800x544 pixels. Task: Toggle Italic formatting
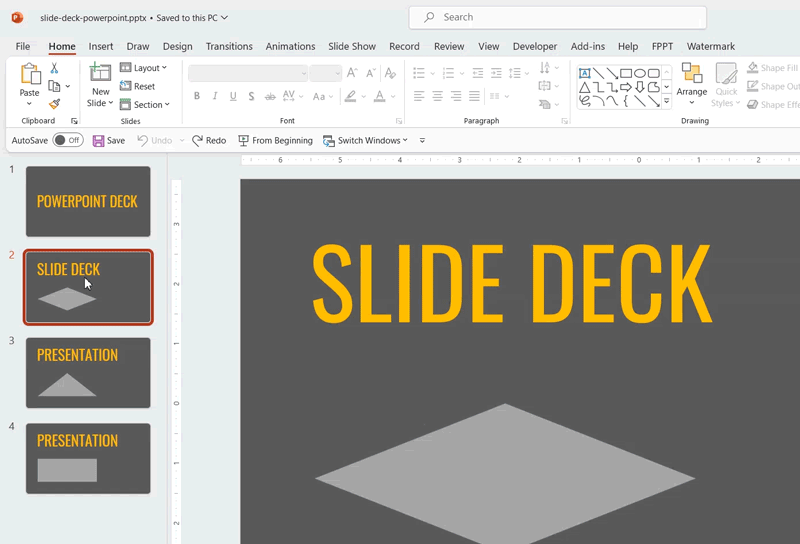point(215,96)
